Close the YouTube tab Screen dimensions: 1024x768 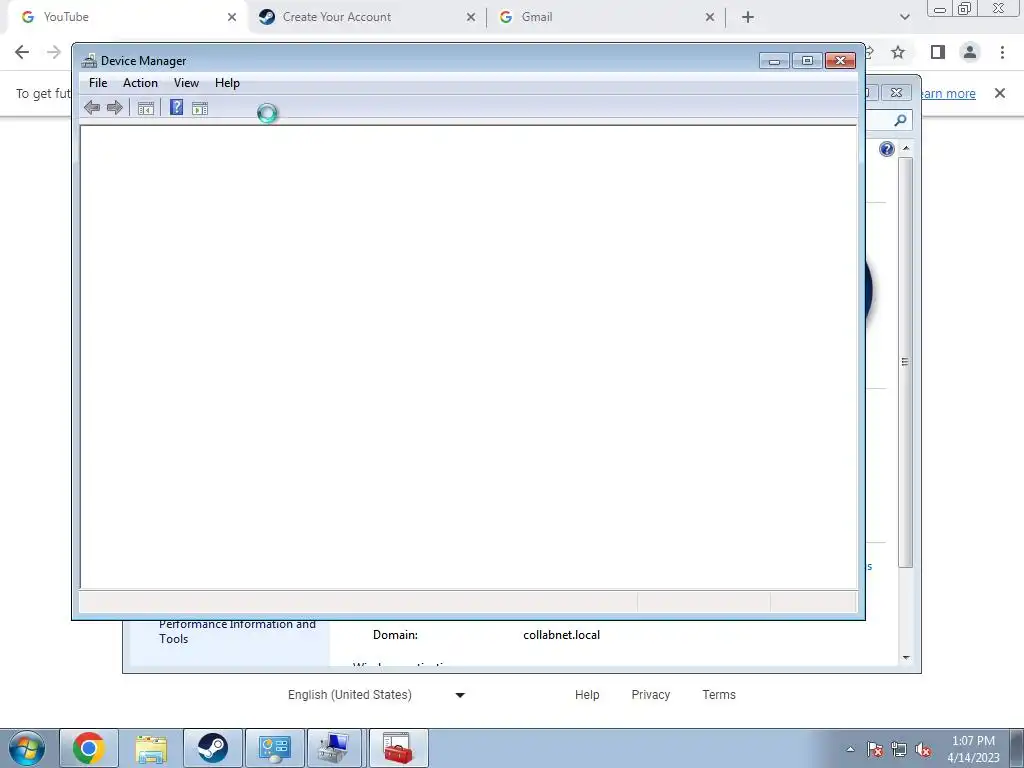232,17
